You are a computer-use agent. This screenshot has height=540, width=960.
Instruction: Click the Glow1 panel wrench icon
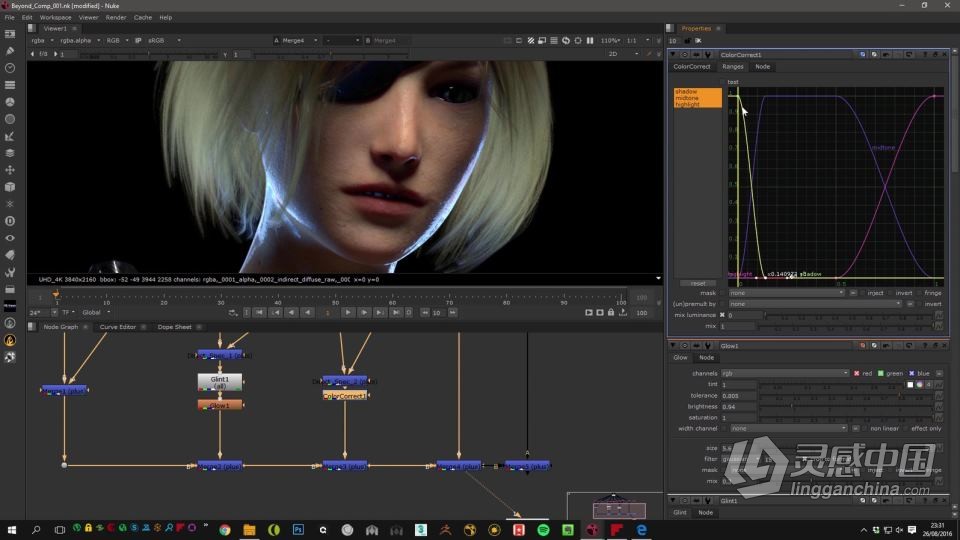708,346
